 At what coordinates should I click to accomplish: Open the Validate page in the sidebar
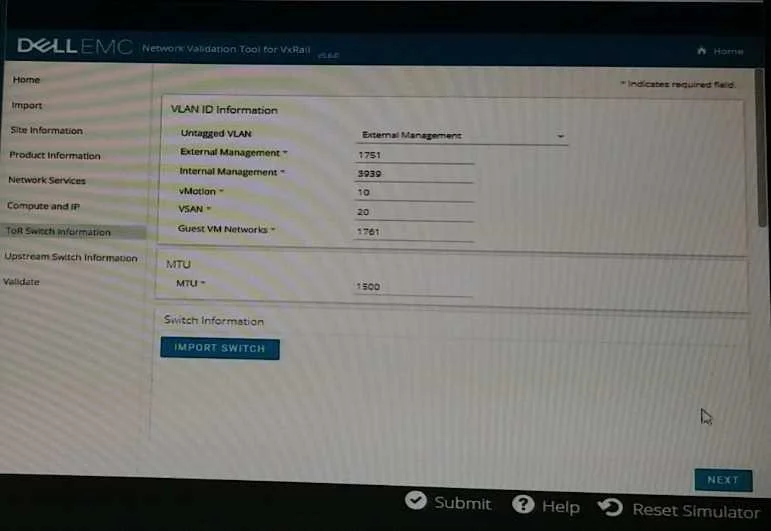click(21, 282)
